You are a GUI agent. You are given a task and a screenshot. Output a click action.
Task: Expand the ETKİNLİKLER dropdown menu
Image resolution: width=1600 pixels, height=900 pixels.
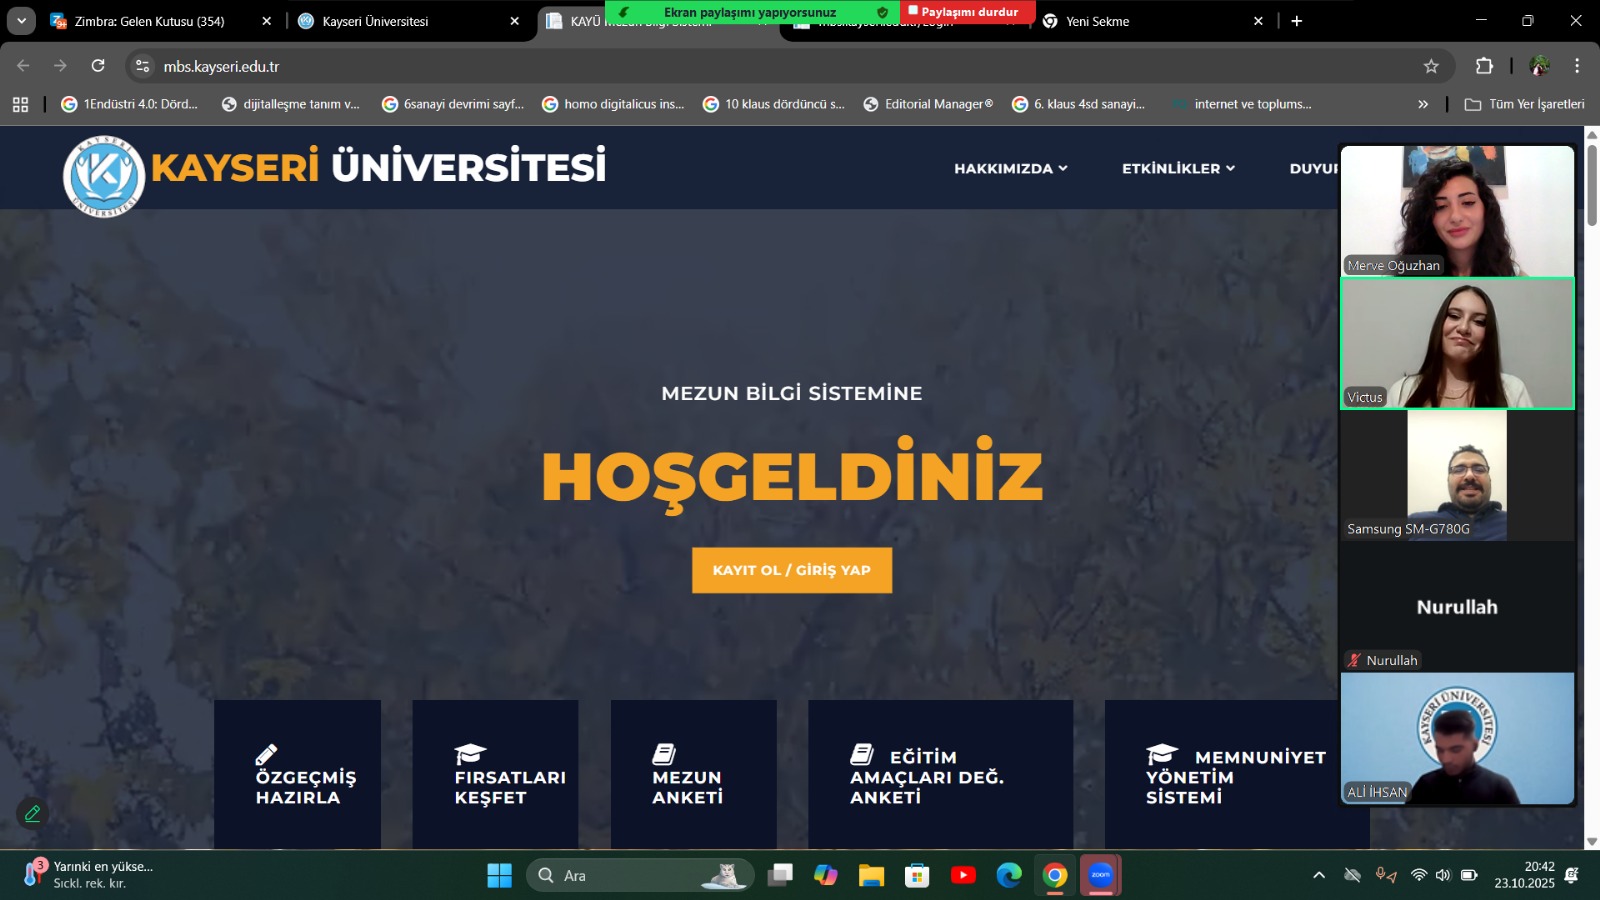click(1177, 168)
